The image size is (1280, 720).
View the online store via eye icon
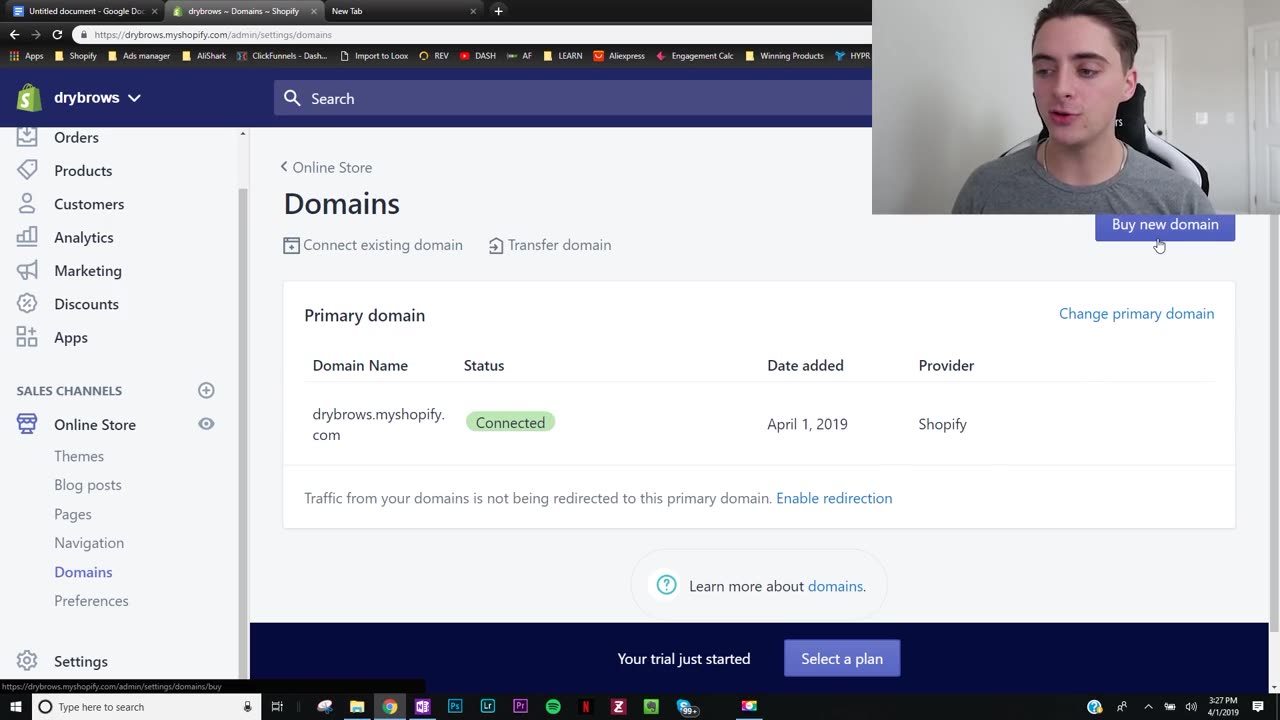pos(206,424)
